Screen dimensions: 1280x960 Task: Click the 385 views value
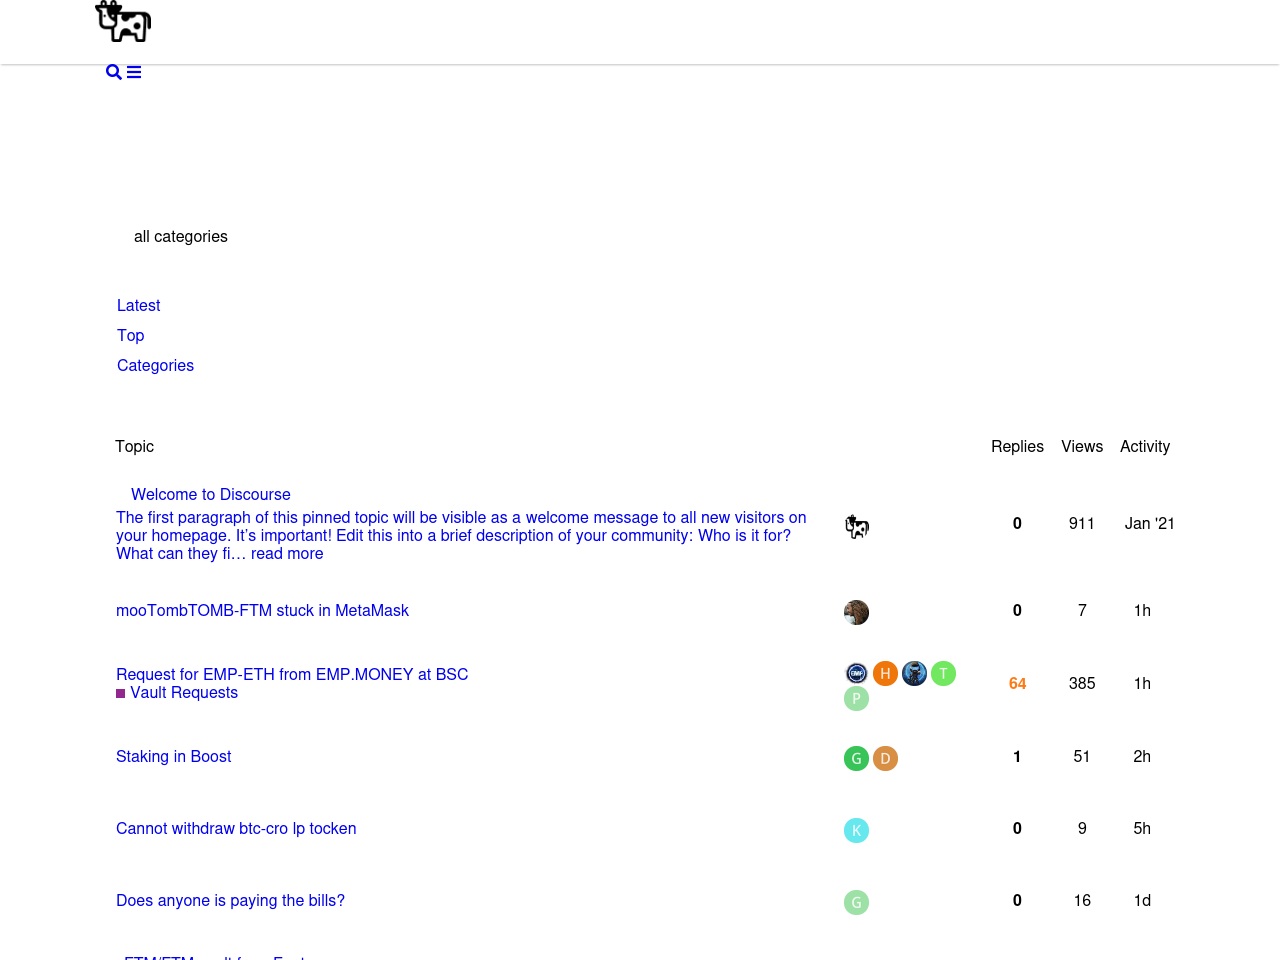(x=1082, y=684)
